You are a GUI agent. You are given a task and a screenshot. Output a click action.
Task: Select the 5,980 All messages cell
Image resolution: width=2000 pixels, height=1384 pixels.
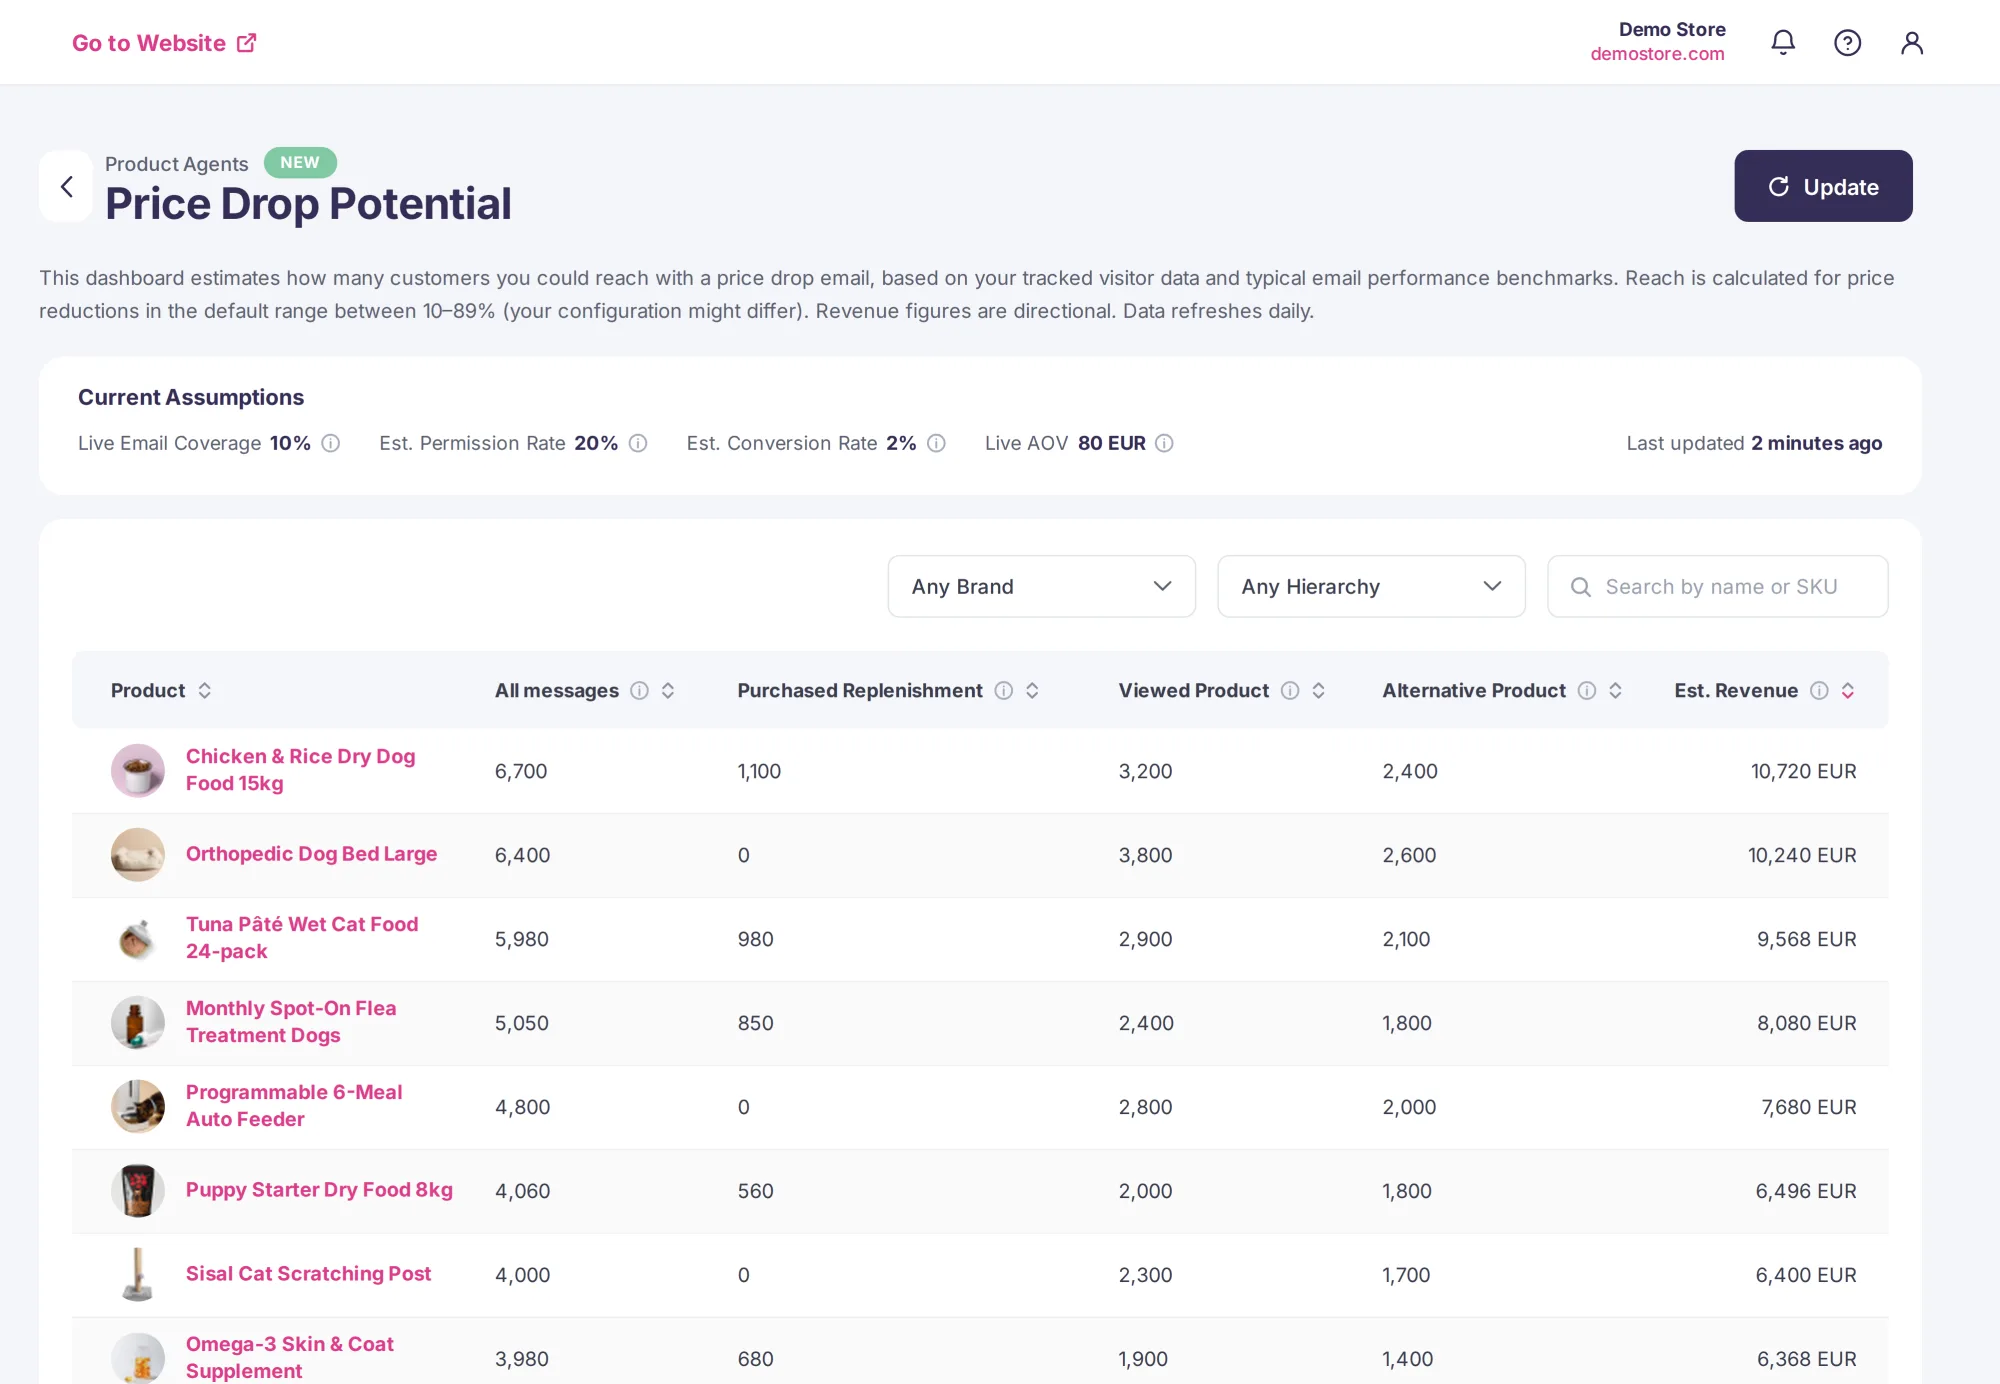point(522,939)
